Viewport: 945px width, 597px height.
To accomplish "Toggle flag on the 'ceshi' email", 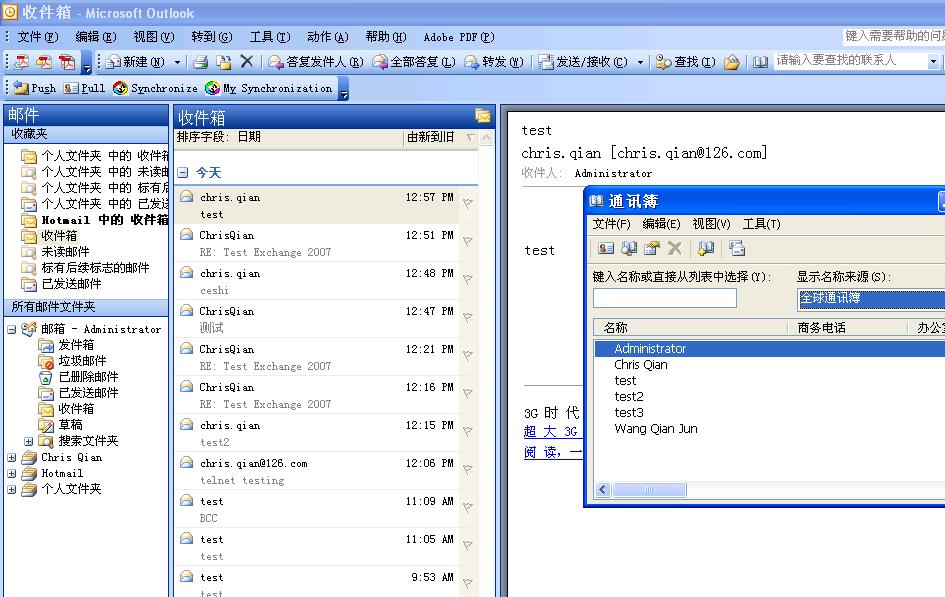I will [467, 280].
